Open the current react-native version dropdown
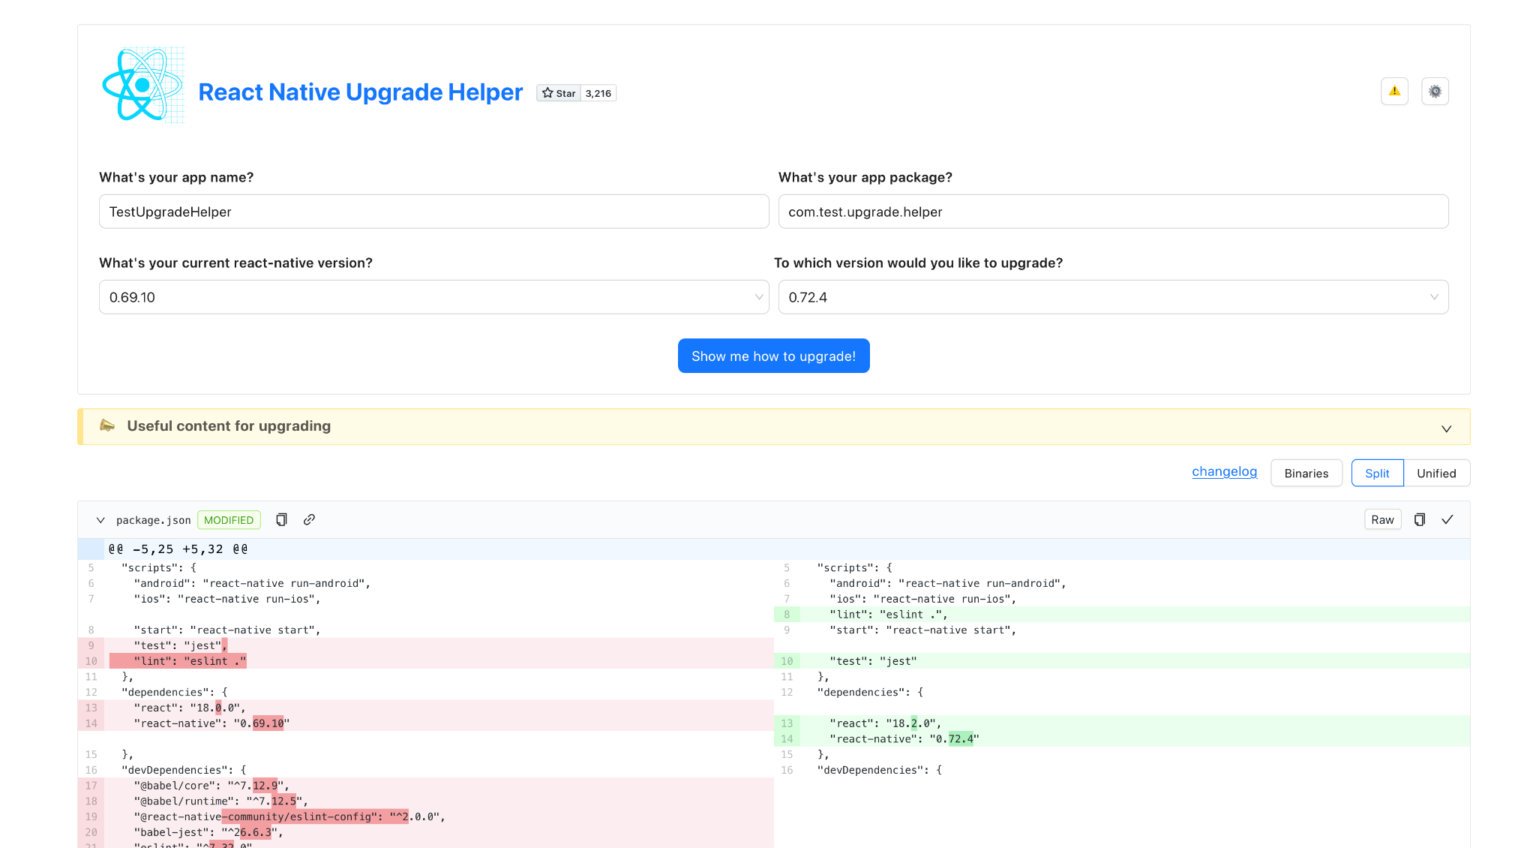This screenshot has height=848, width=1536. [434, 297]
